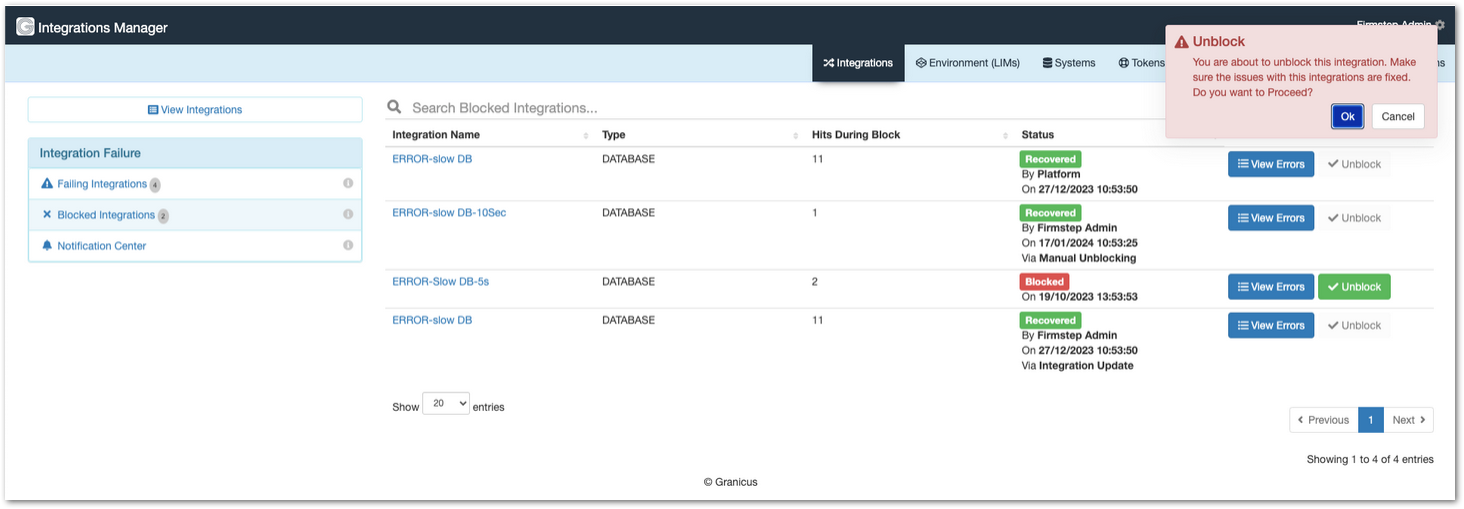Click the magnifying glass search icon

pyautogui.click(x=394, y=107)
